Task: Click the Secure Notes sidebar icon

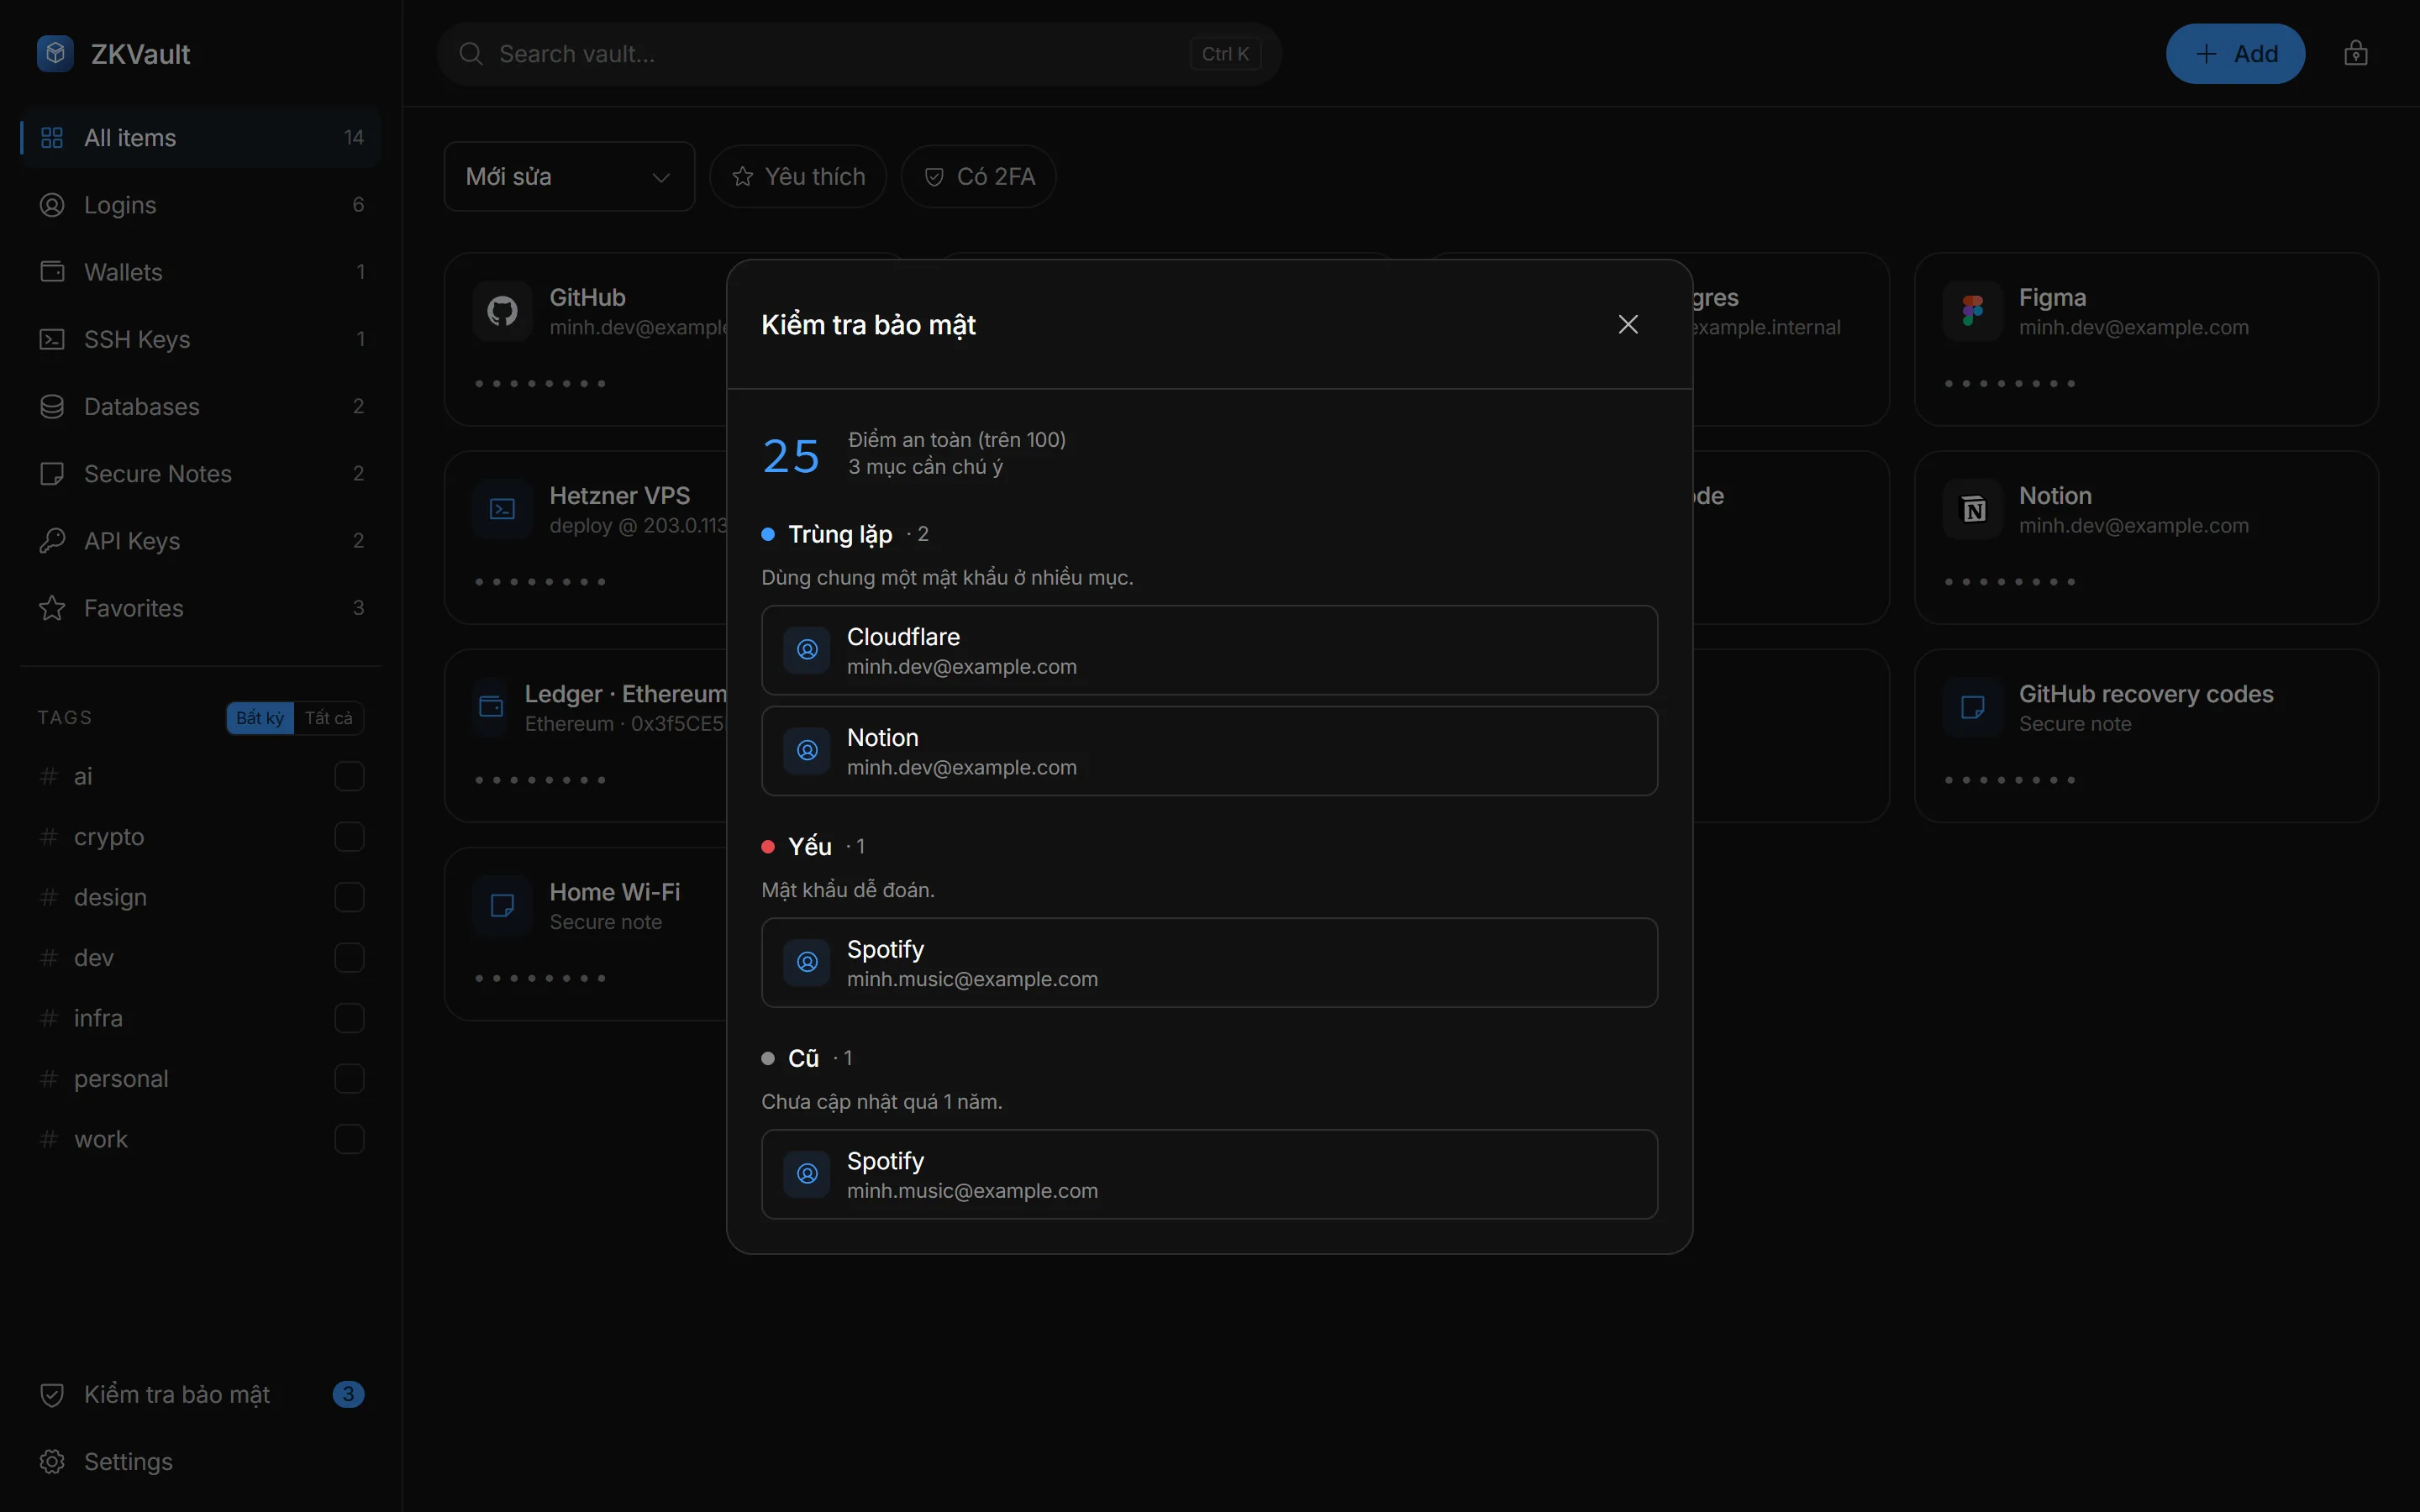Action: point(52,473)
